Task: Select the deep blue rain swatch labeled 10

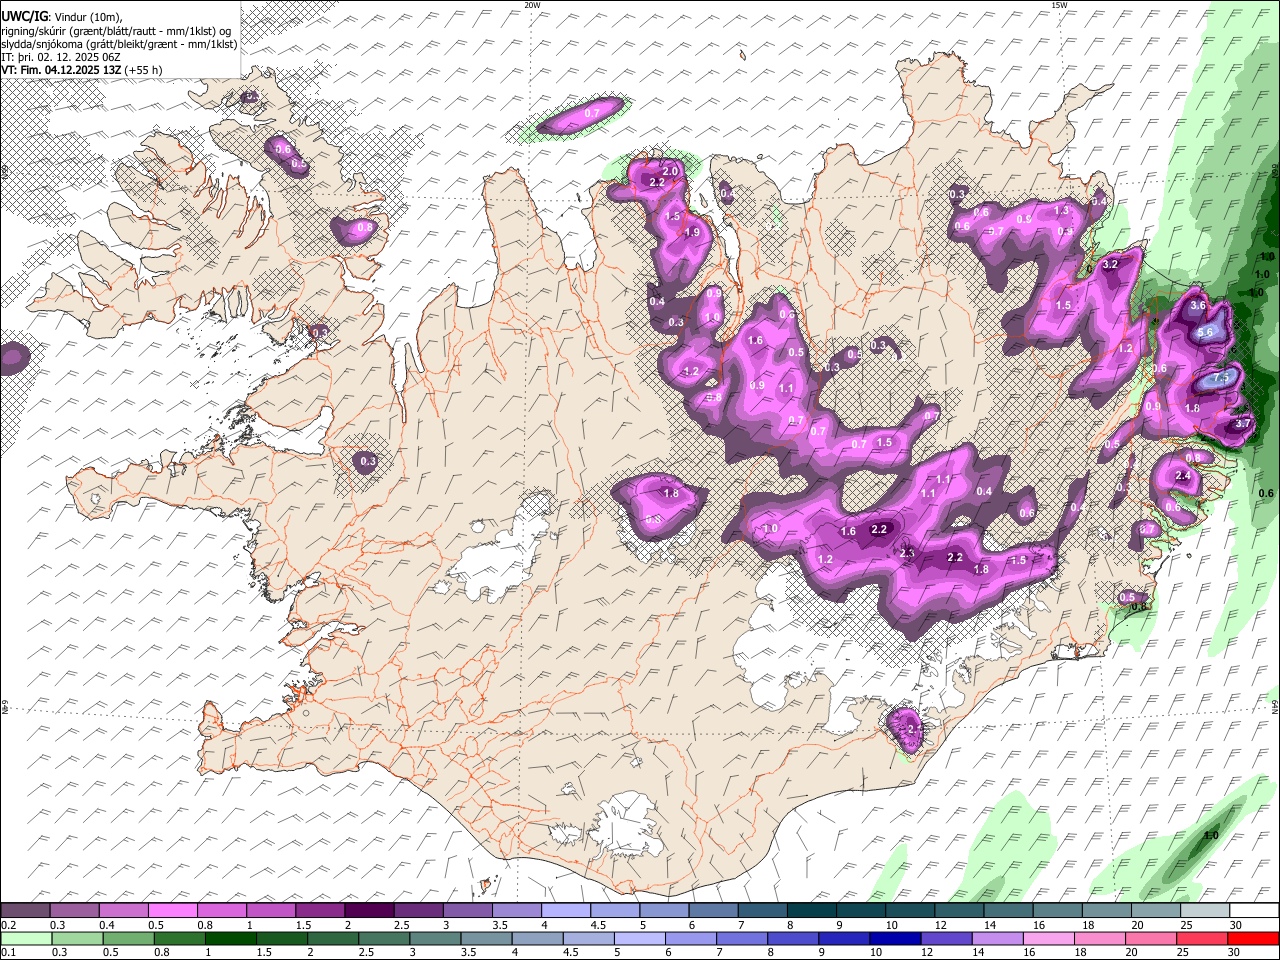Action: coord(894,938)
